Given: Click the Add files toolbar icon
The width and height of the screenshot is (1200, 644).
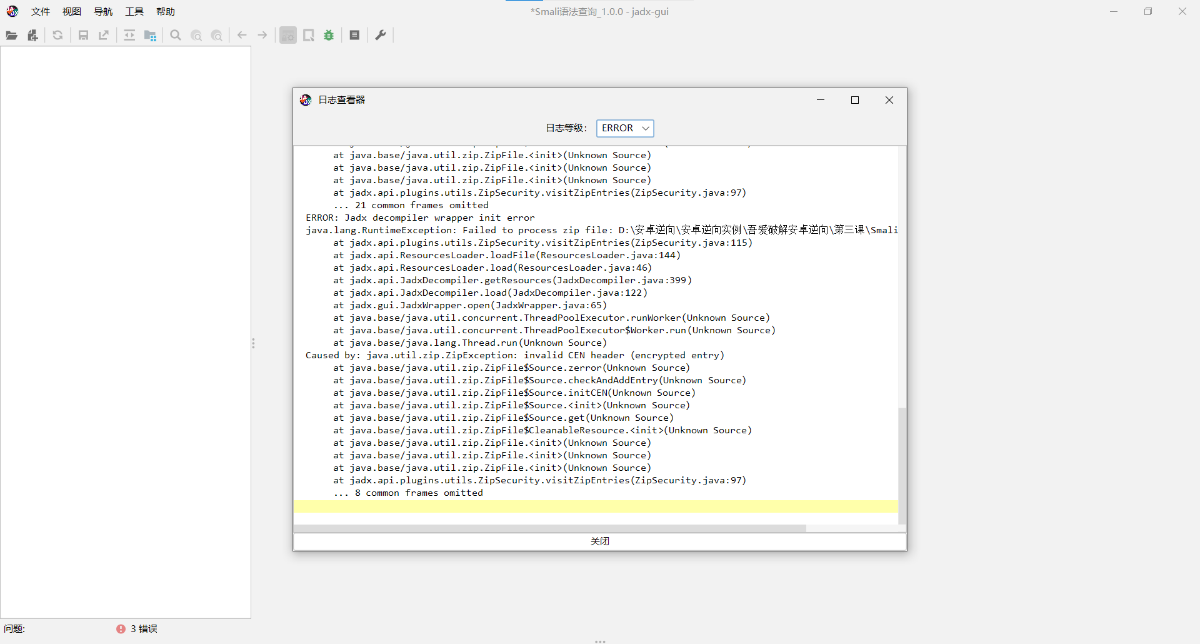Looking at the screenshot, I should [x=32, y=35].
